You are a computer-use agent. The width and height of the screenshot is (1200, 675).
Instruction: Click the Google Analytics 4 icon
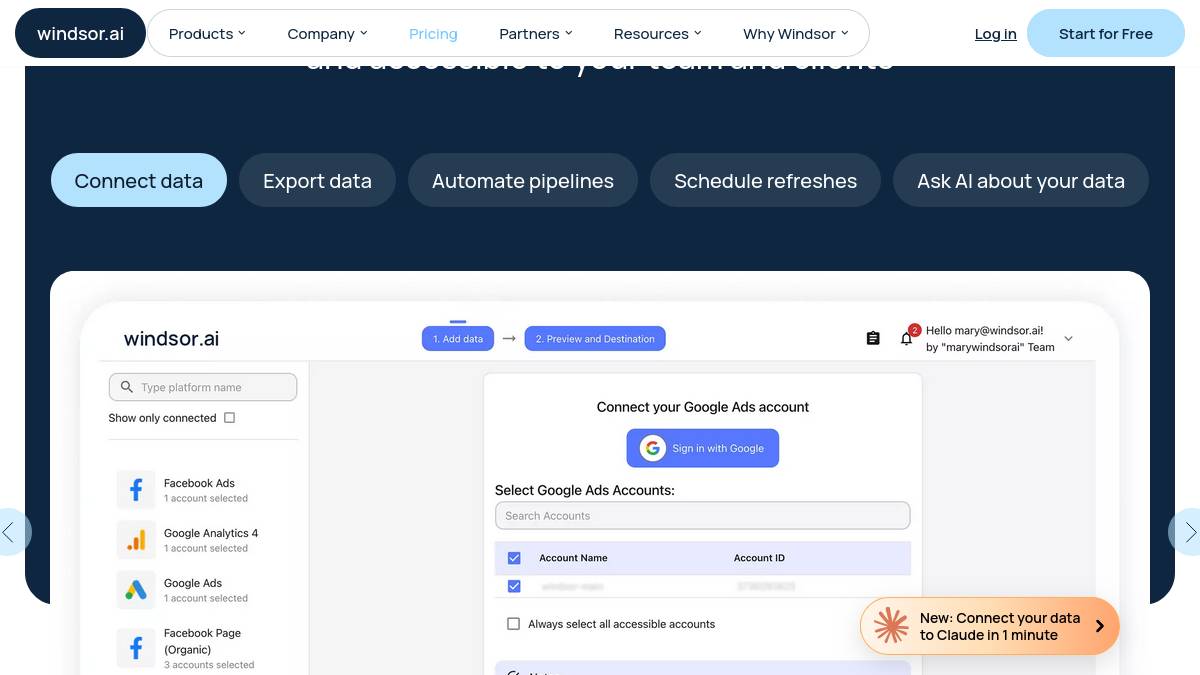136,540
